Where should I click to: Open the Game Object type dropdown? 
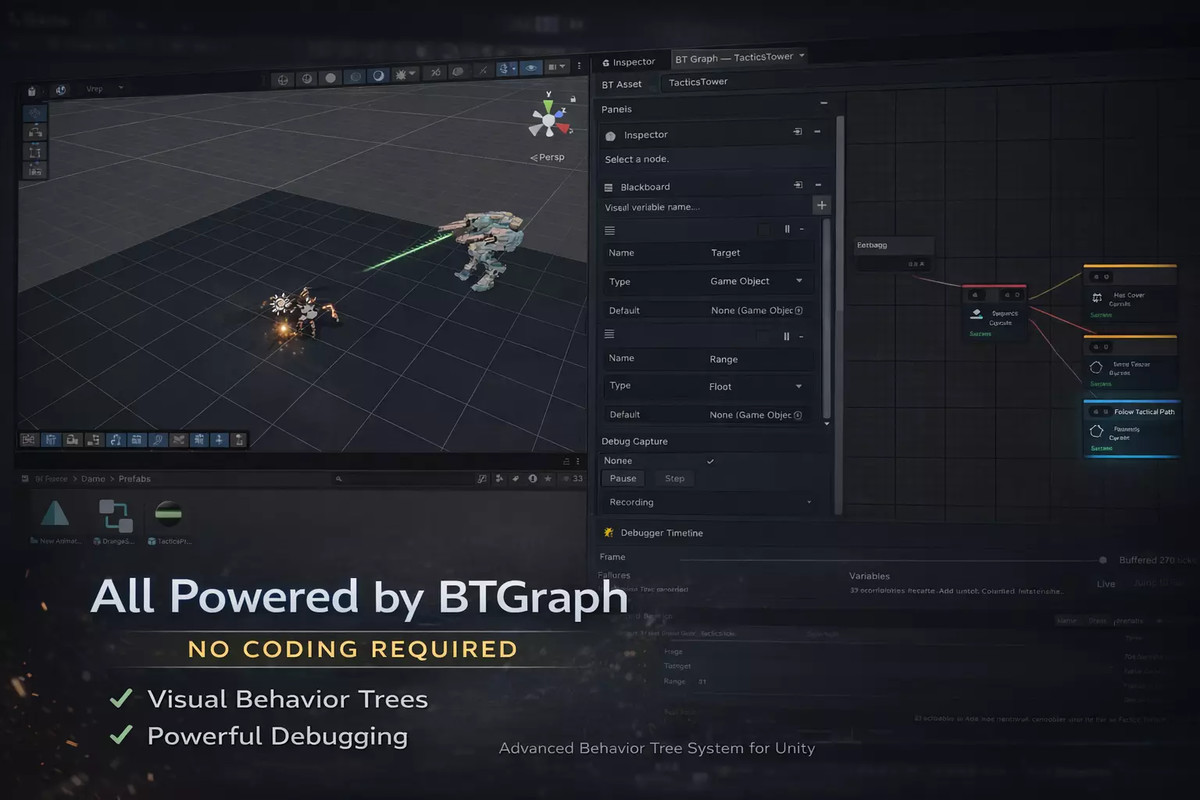(x=757, y=281)
